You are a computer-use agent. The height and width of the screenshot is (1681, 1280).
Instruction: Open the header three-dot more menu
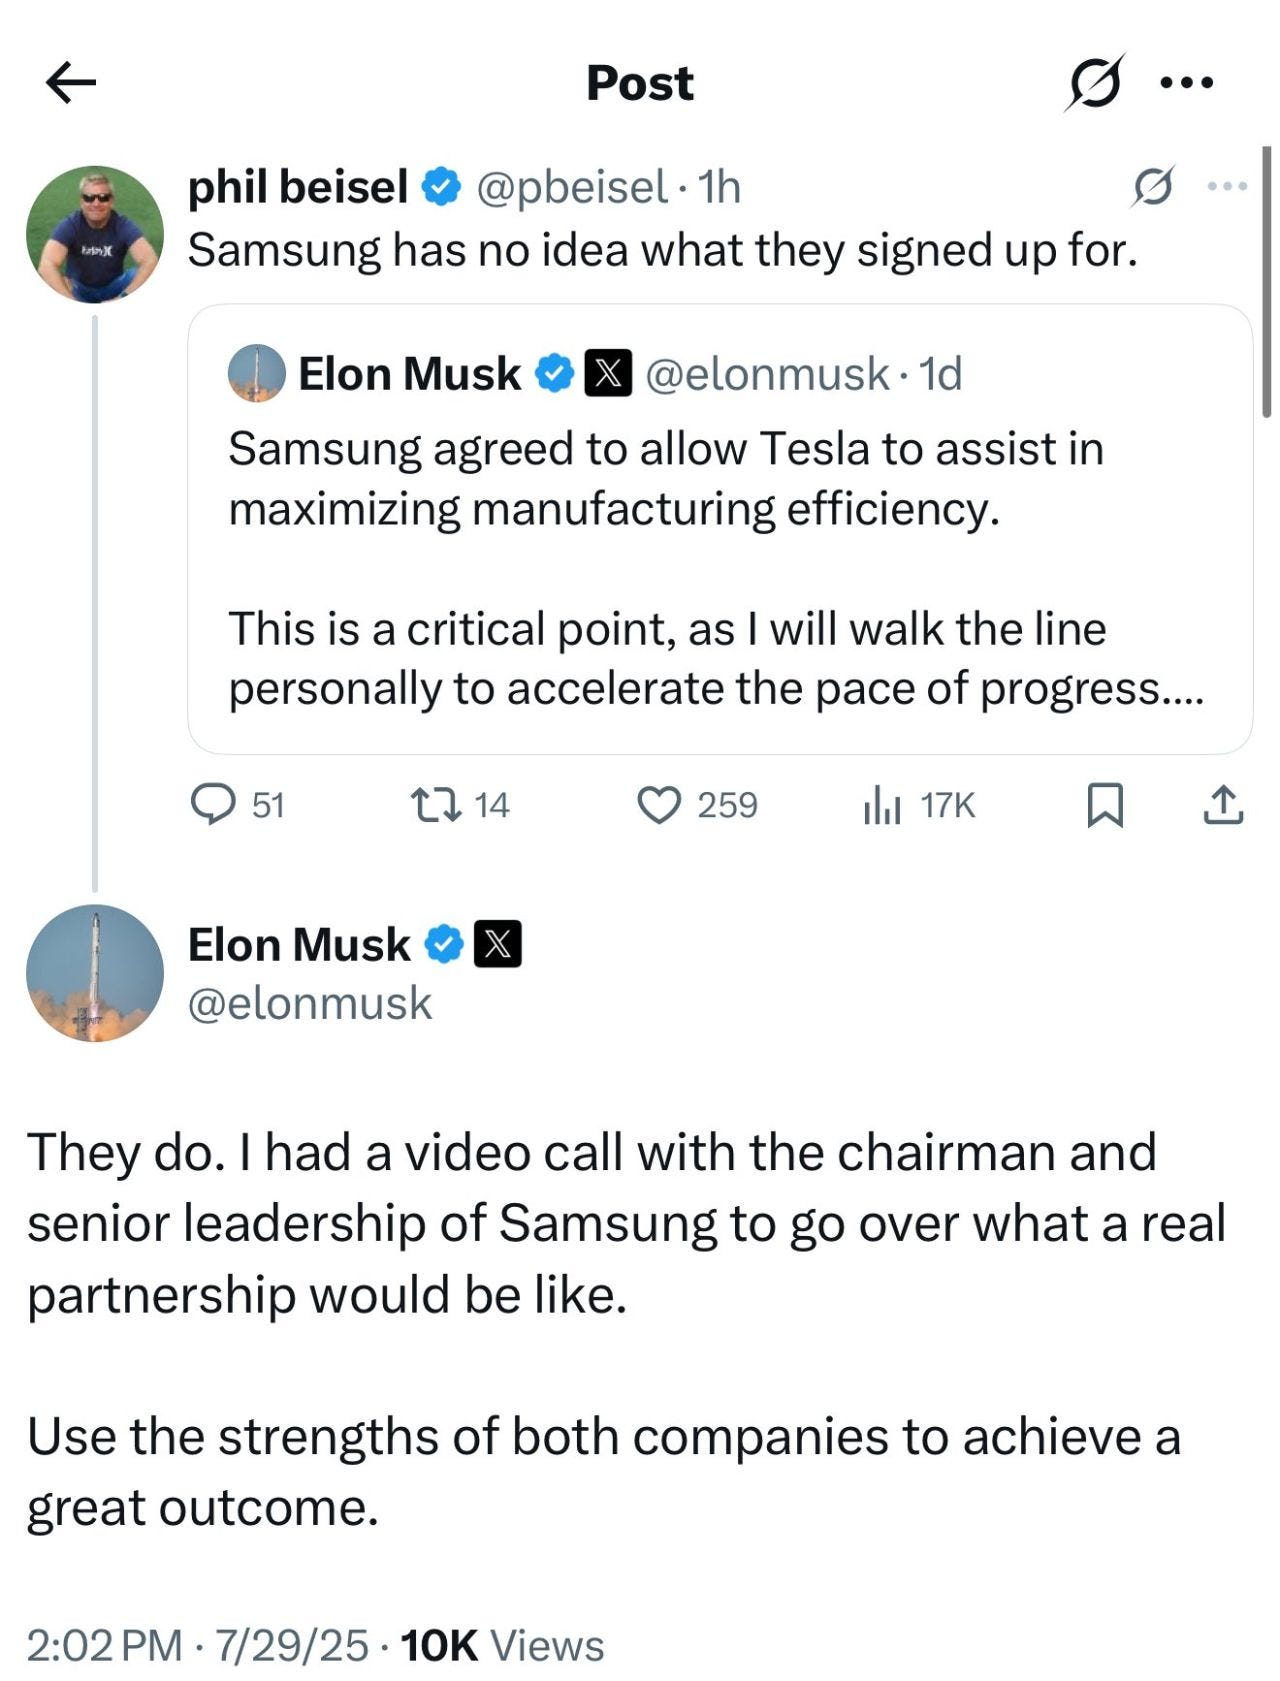(1187, 83)
